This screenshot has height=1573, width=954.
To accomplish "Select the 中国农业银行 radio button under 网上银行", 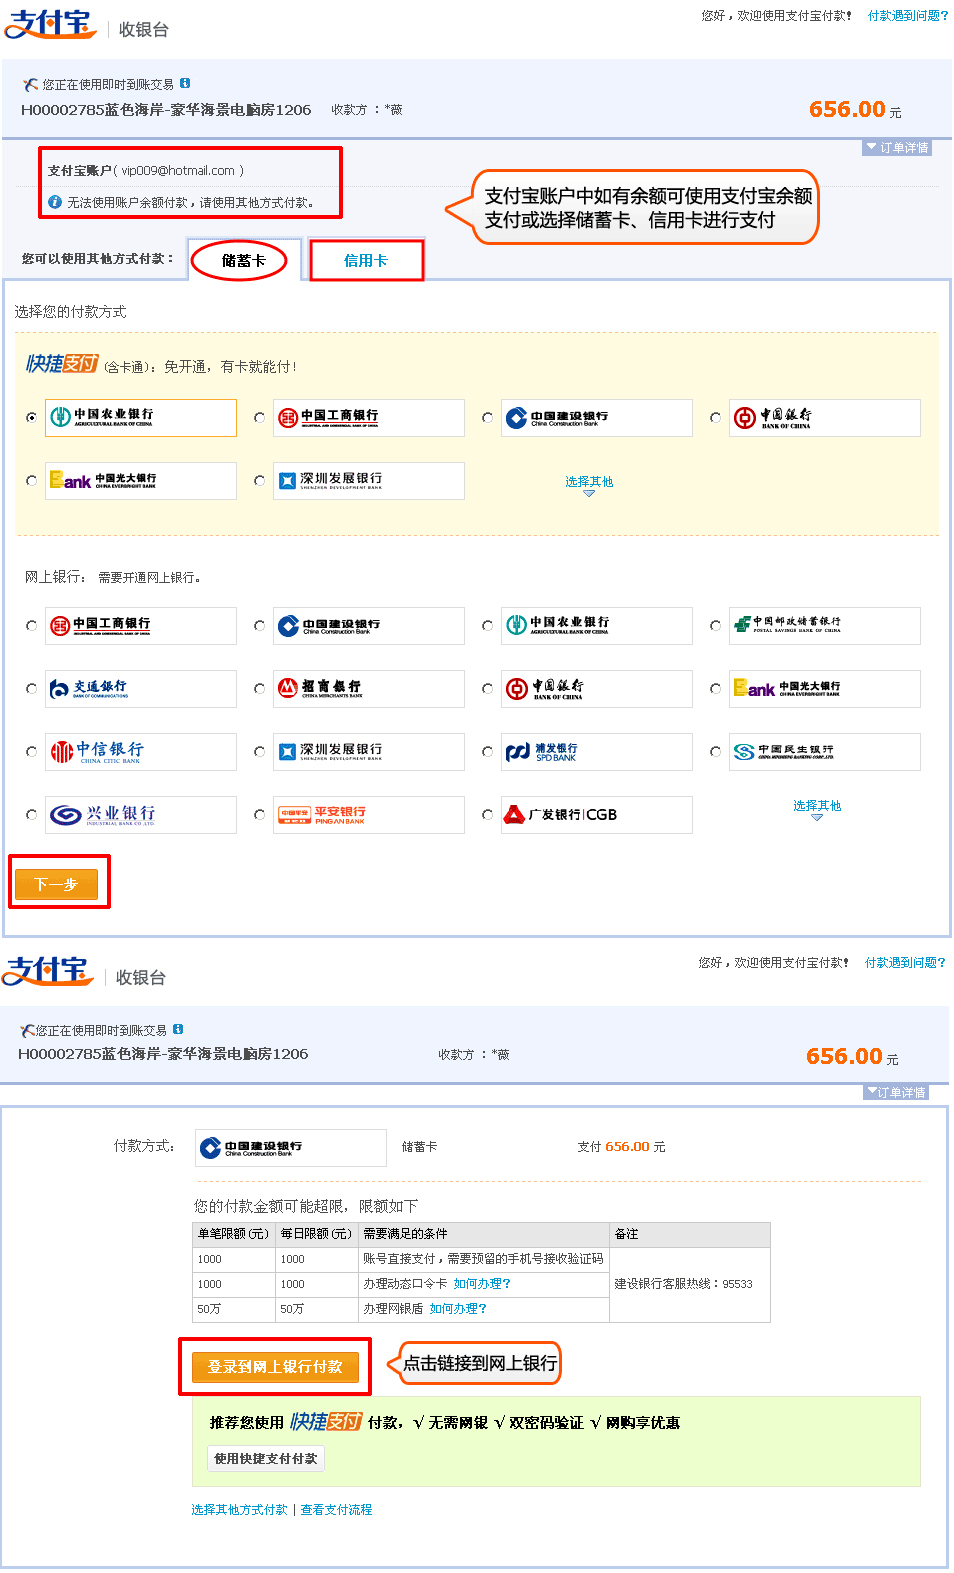I will [488, 626].
